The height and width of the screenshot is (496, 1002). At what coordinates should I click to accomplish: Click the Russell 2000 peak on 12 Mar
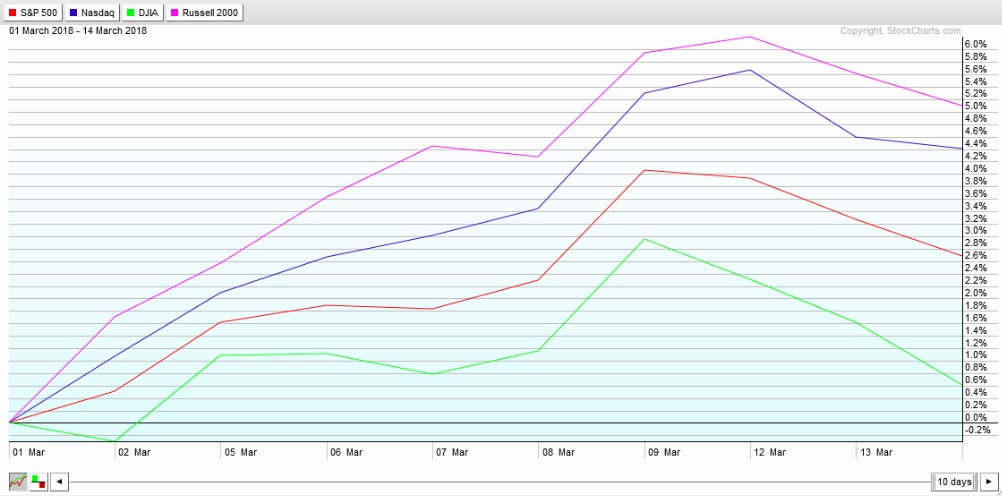pos(750,36)
